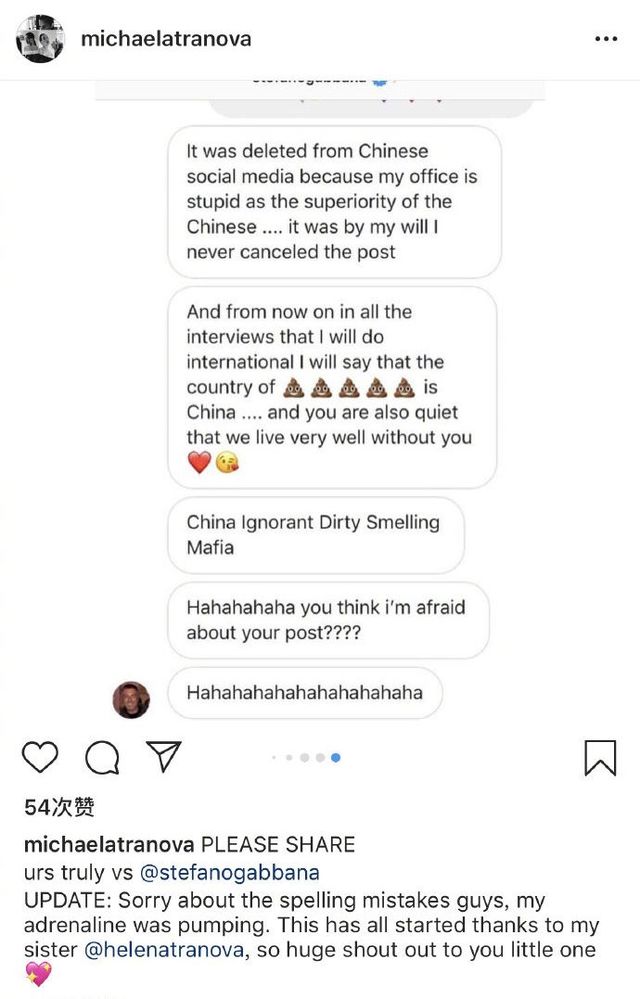Image resolution: width=640 pixels, height=999 pixels.
Task: Click the sparkling heart emoji ending the caption
Action: point(37,974)
